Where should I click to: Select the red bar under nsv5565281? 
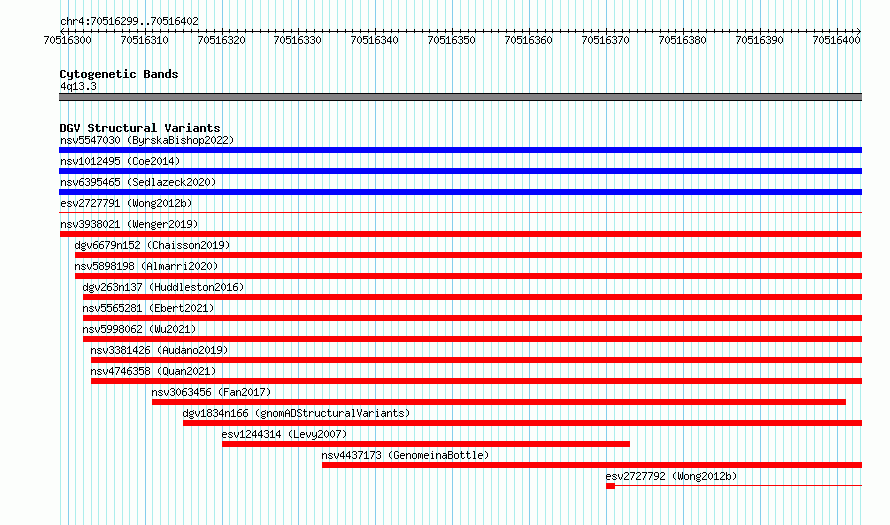pos(472,318)
